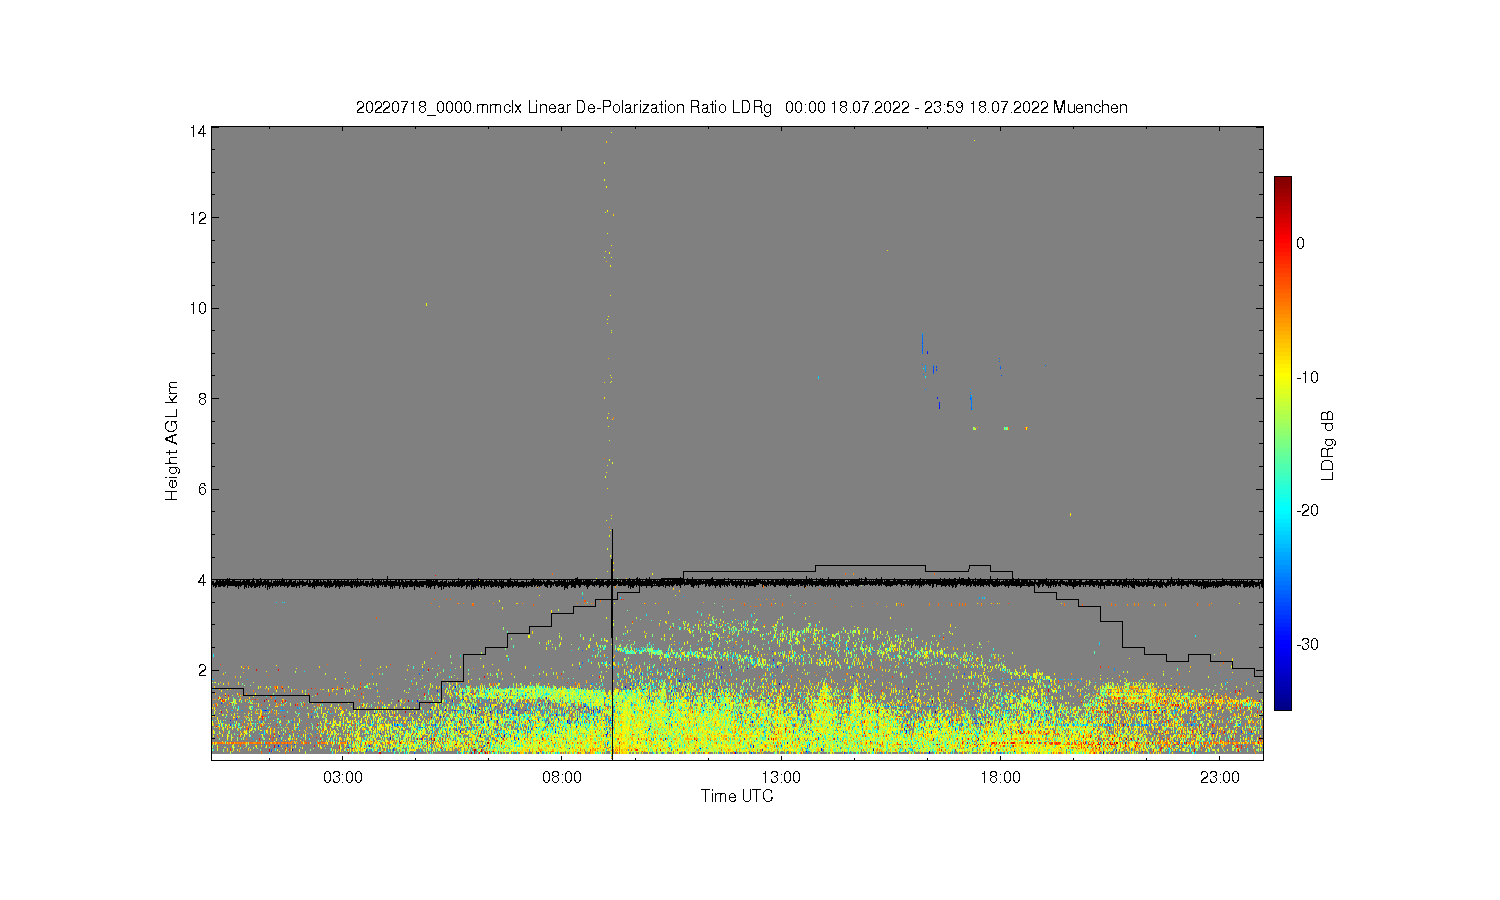Click the 2 km height tick label
Image resolution: width=1500 pixels, height=900 pixels.
[202, 670]
